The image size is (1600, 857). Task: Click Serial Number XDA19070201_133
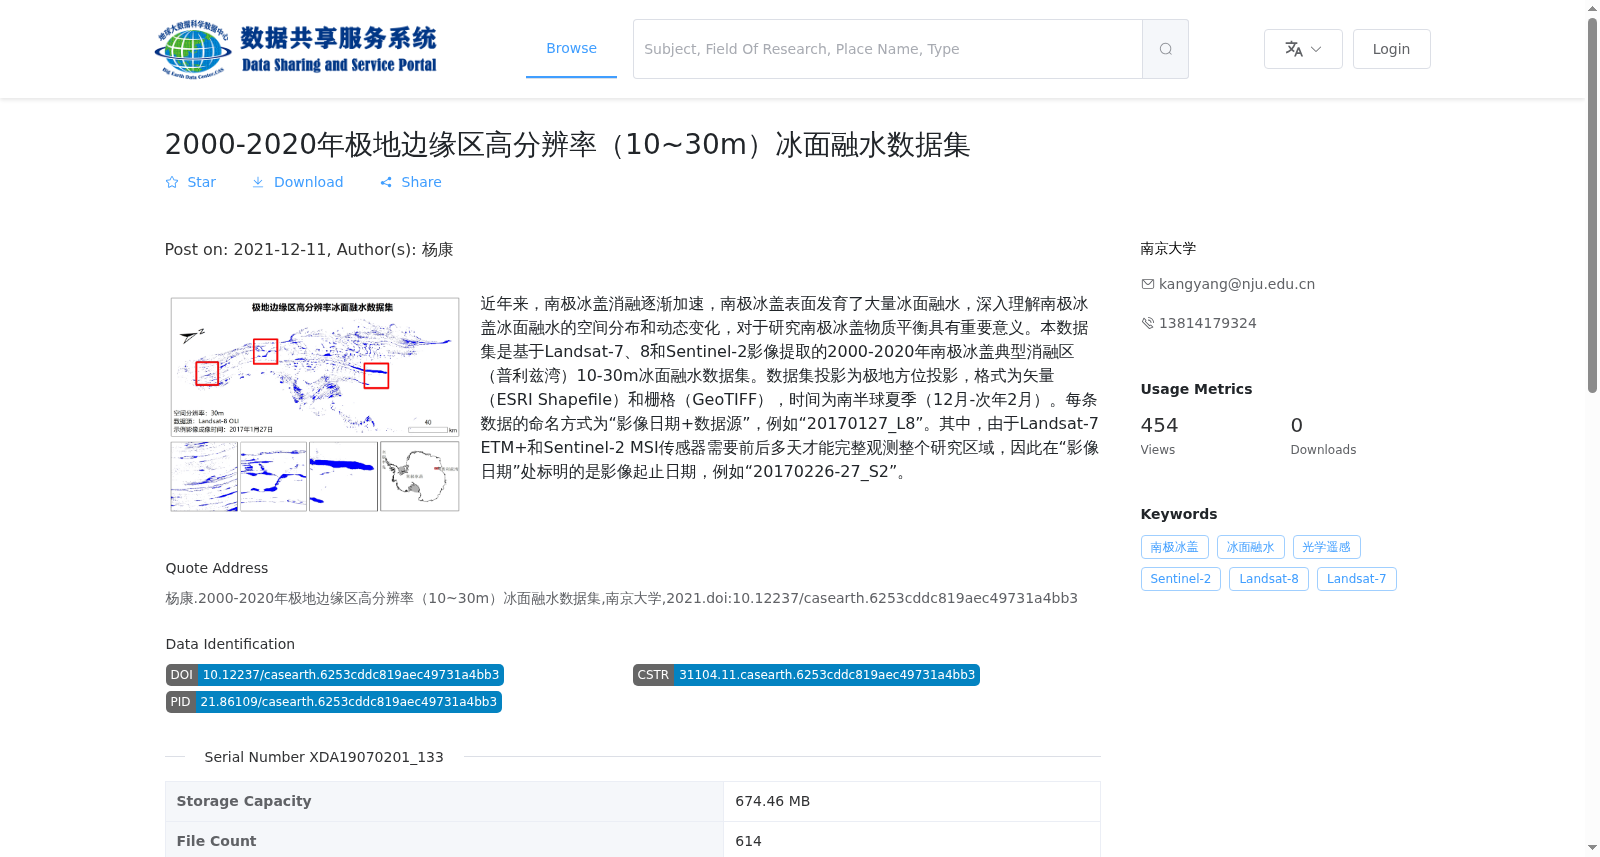[x=324, y=757]
